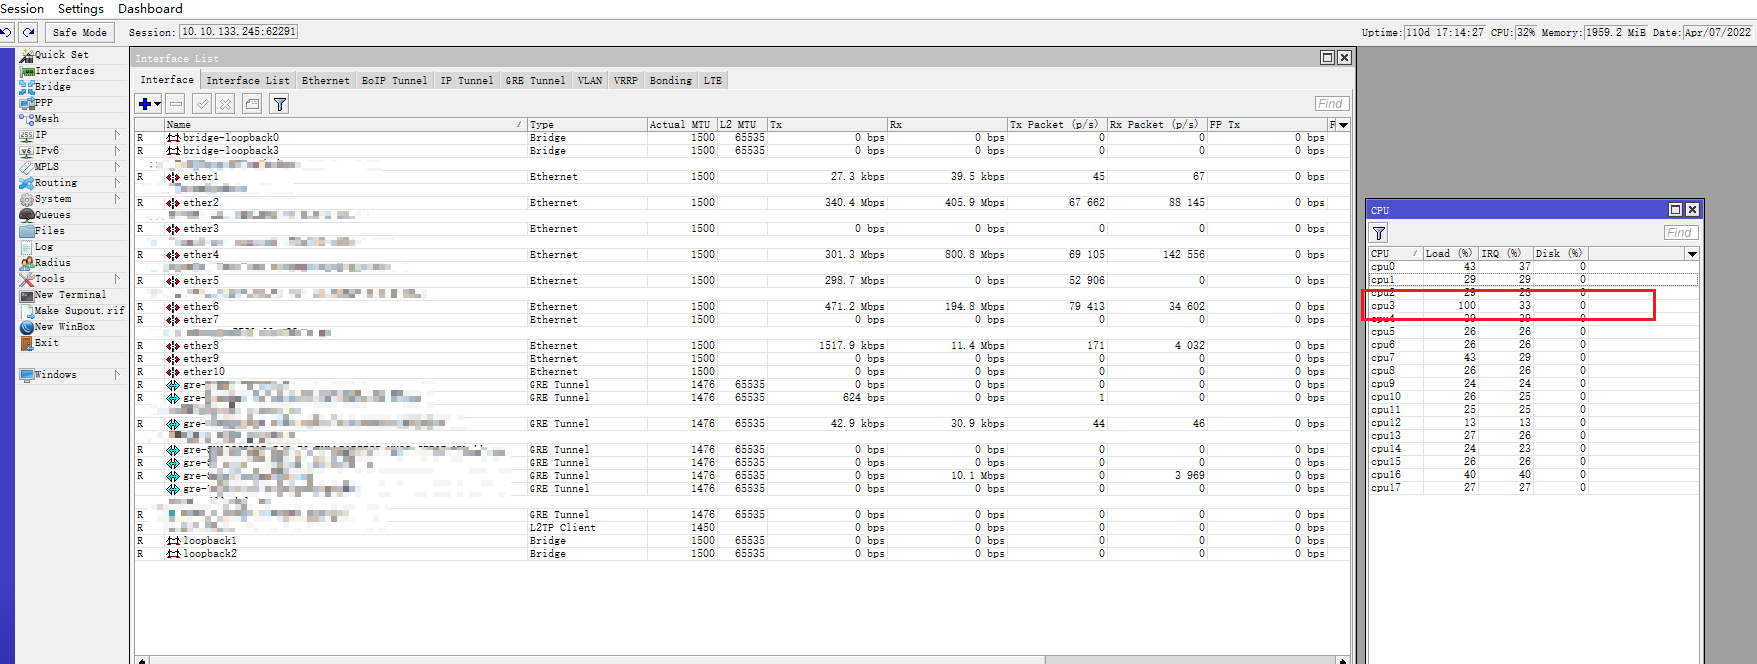Expand the Routing submenu in the sidebar
The width and height of the screenshot is (1757, 664).
pyautogui.click(x=117, y=183)
